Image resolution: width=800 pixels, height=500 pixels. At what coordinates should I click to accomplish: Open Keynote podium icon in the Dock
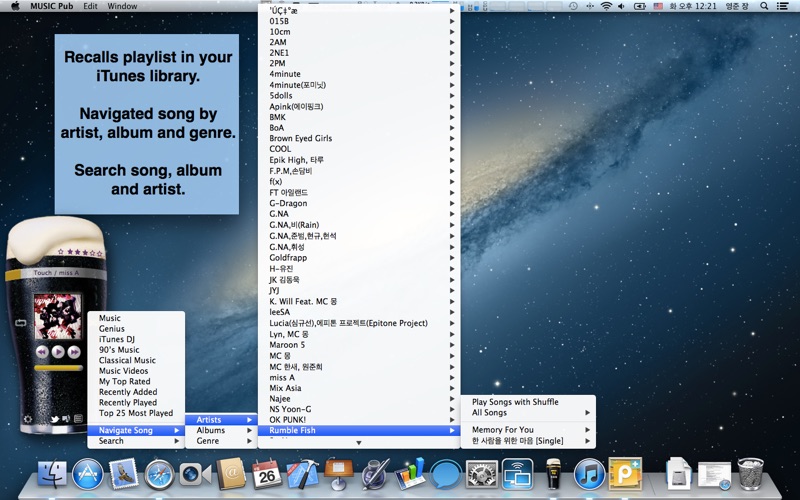click(x=338, y=474)
